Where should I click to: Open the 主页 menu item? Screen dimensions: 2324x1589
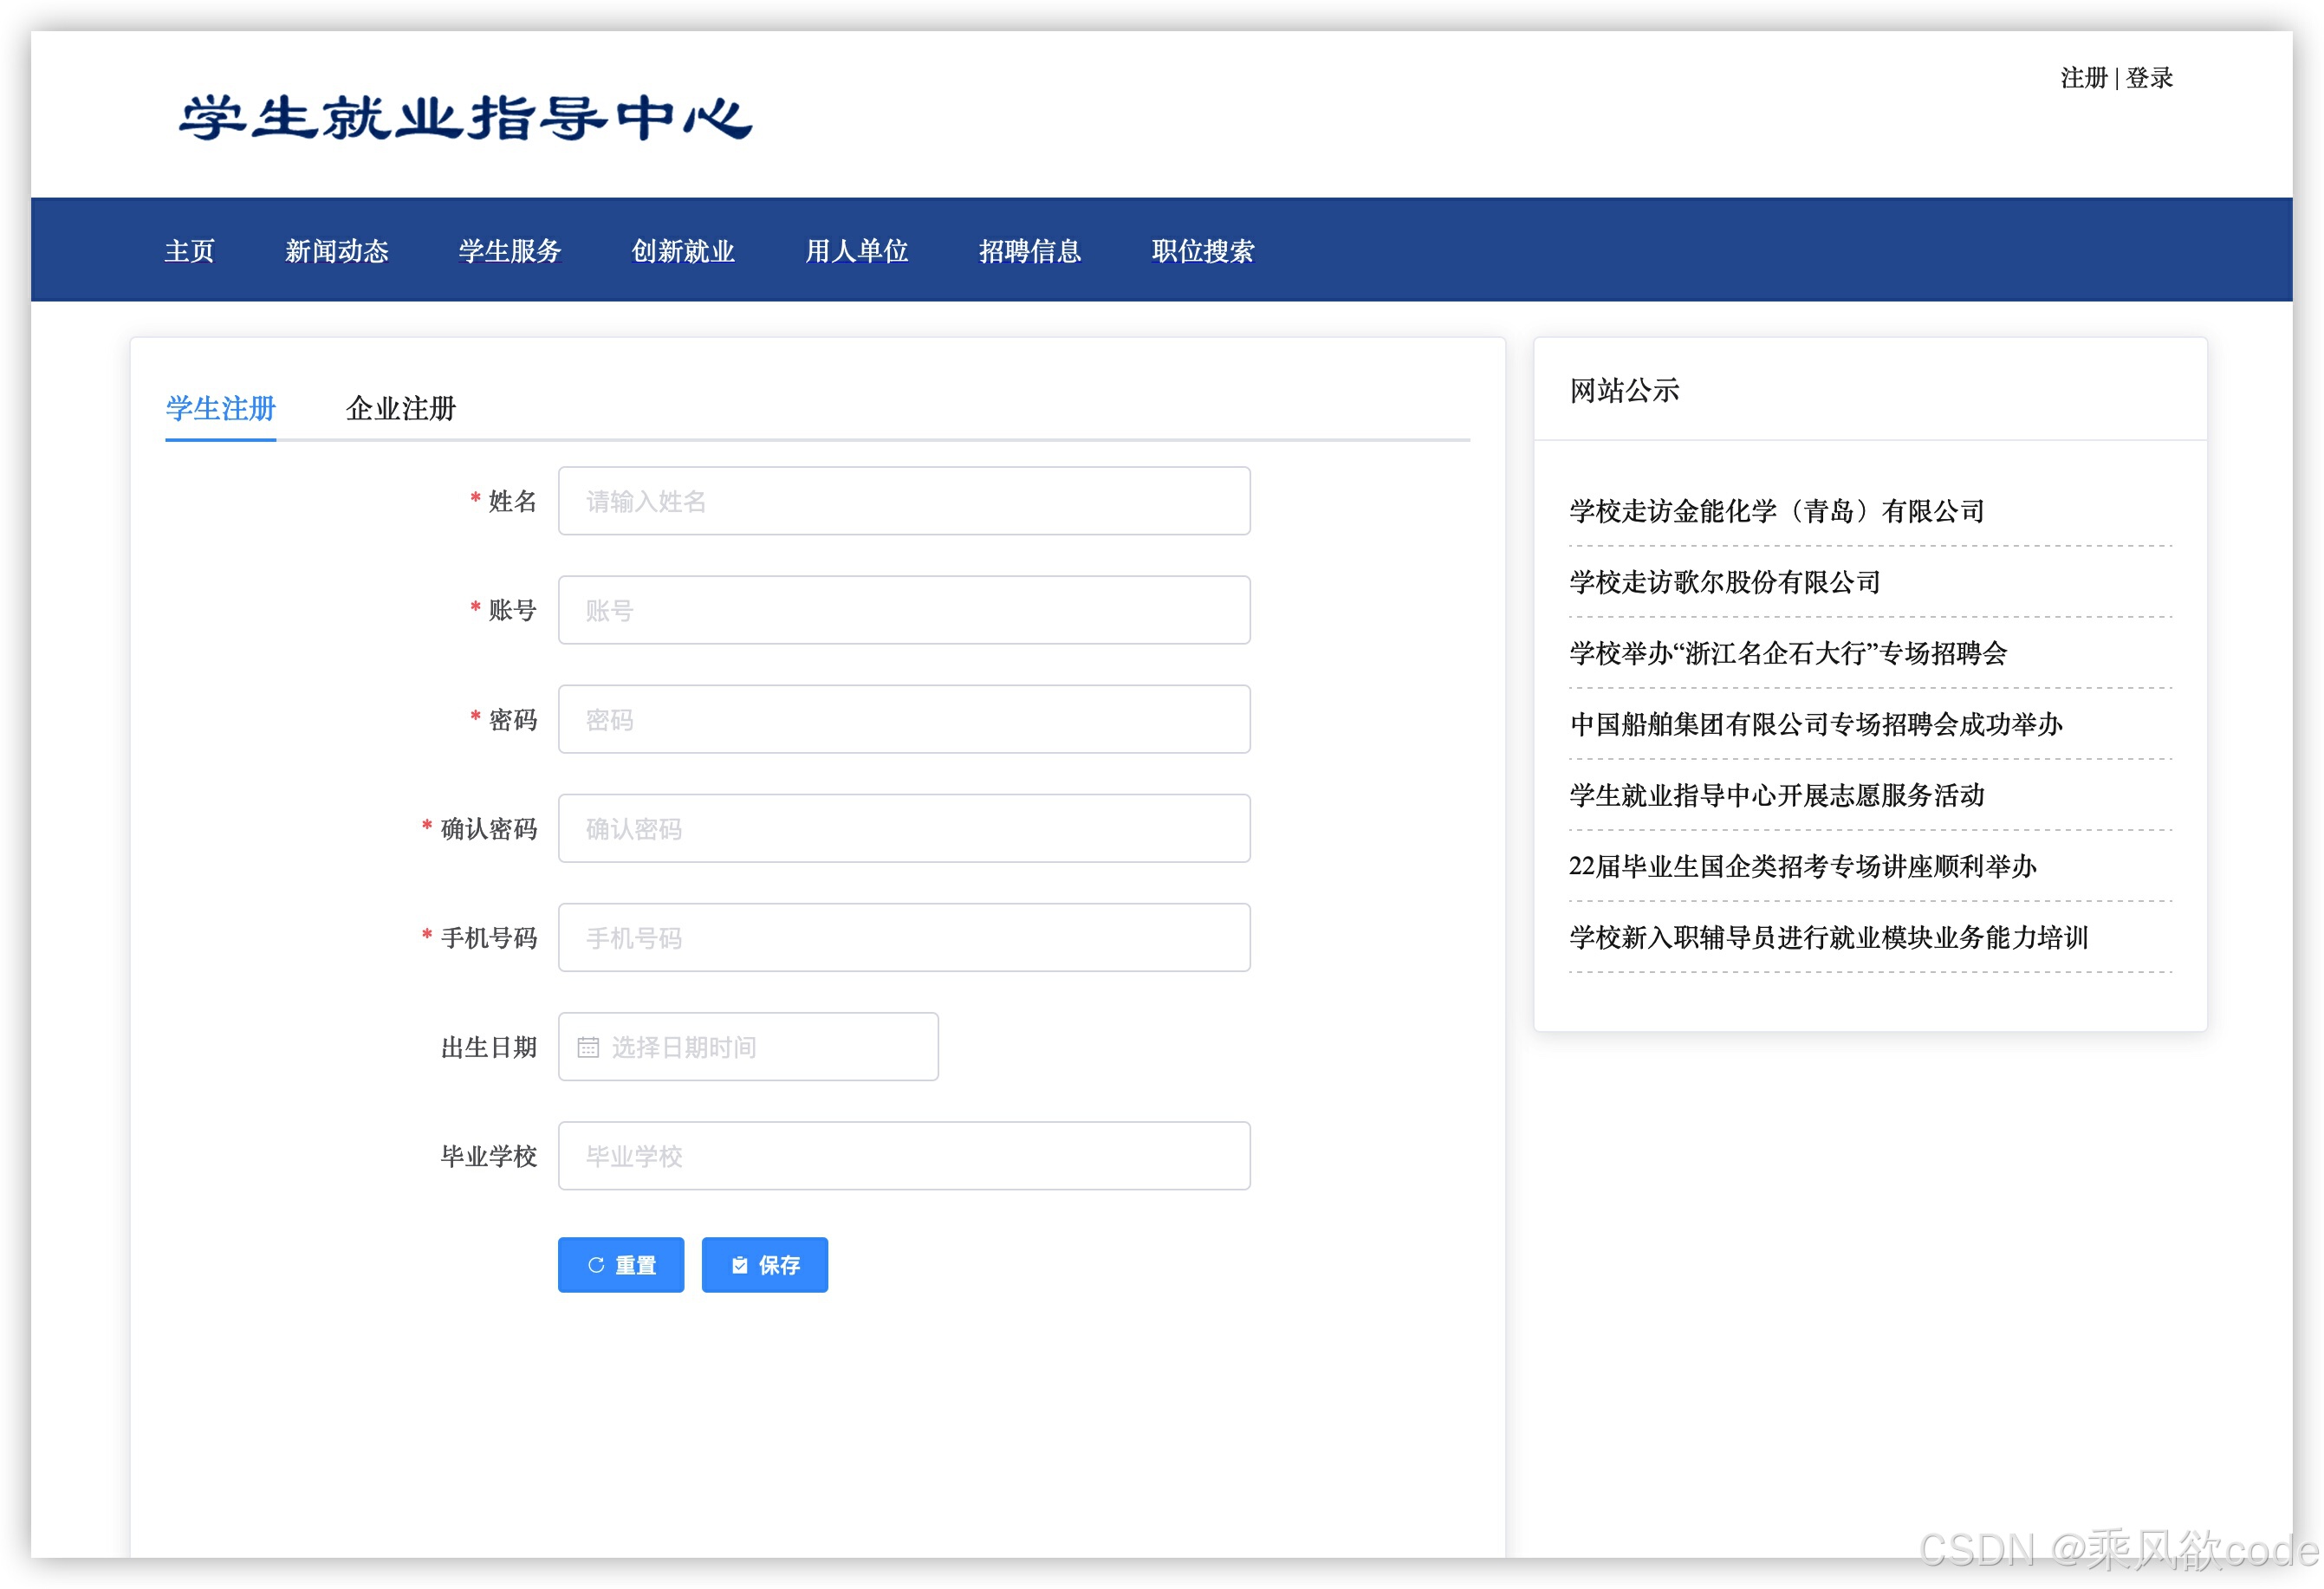[x=190, y=251]
